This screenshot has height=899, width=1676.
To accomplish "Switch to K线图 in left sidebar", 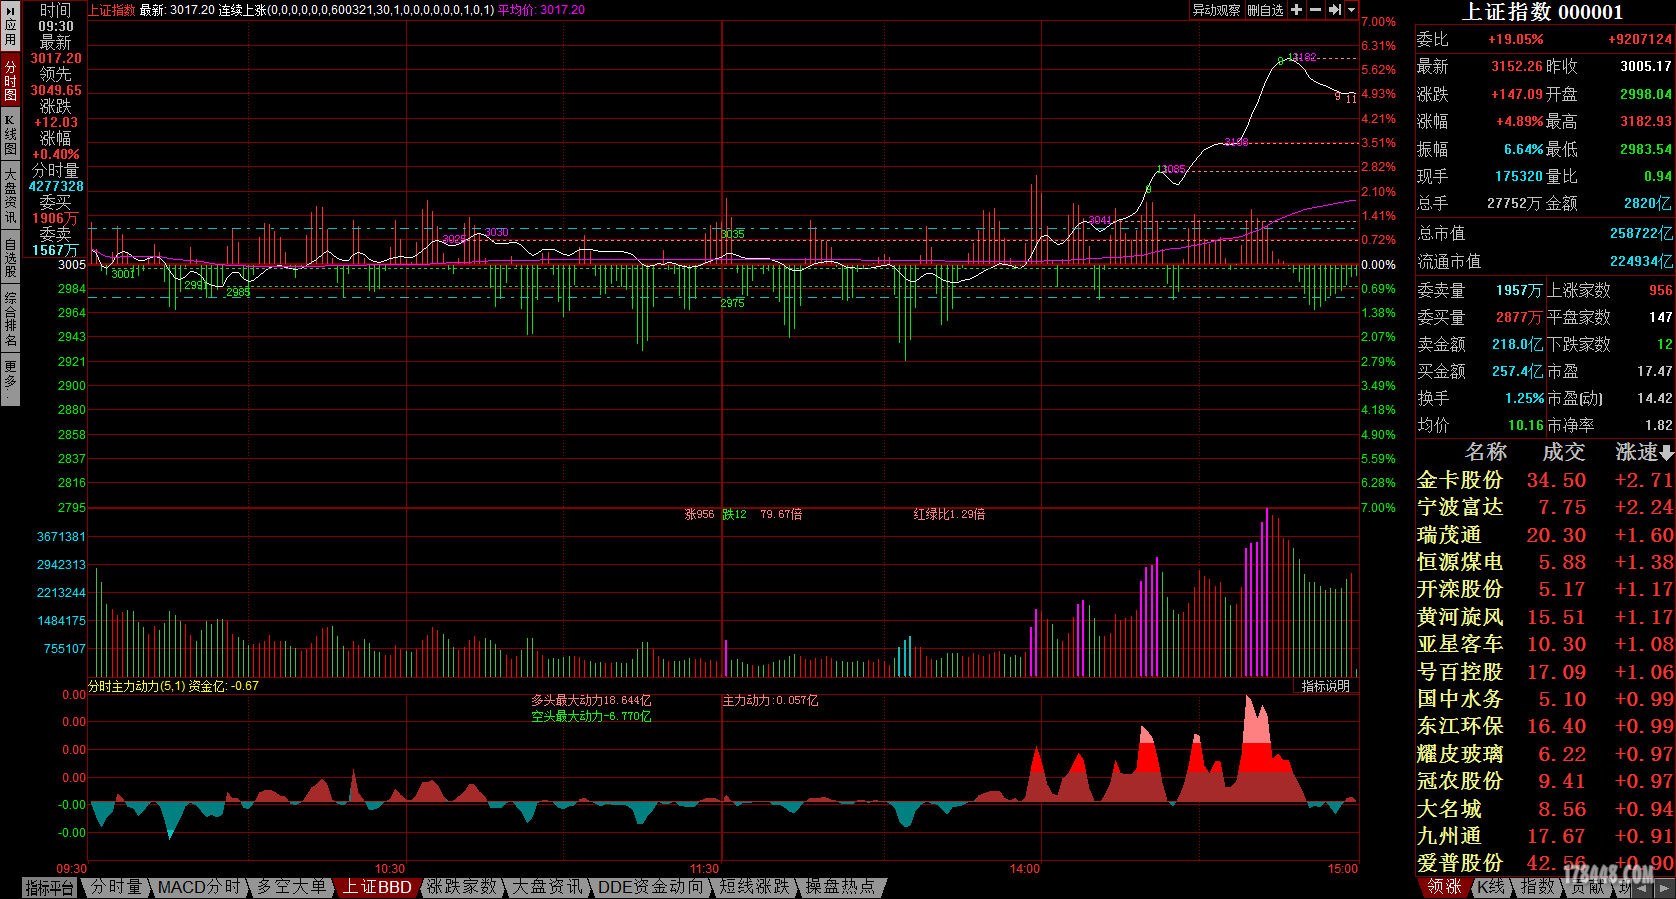I will tap(10, 135).
